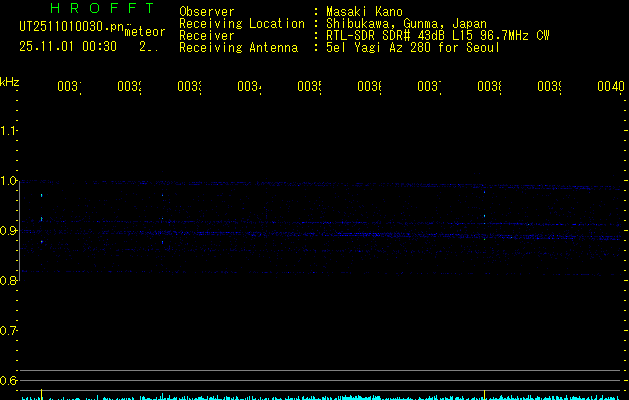
Task: Select the Receiving Location label
Action: click(241, 23)
